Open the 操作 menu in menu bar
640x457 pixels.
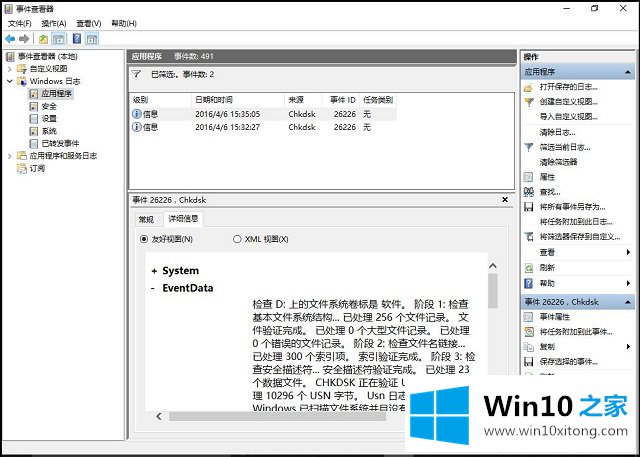coord(54,23)
